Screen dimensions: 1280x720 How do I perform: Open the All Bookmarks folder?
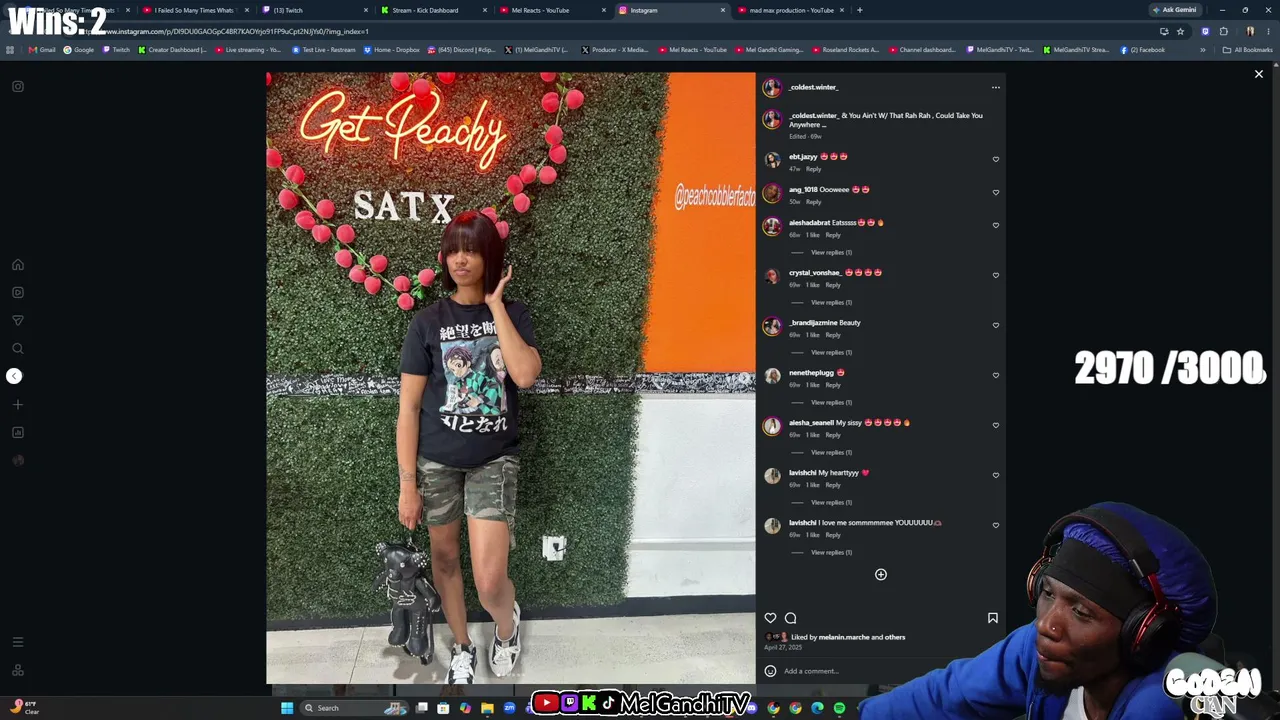(1248, 50)
